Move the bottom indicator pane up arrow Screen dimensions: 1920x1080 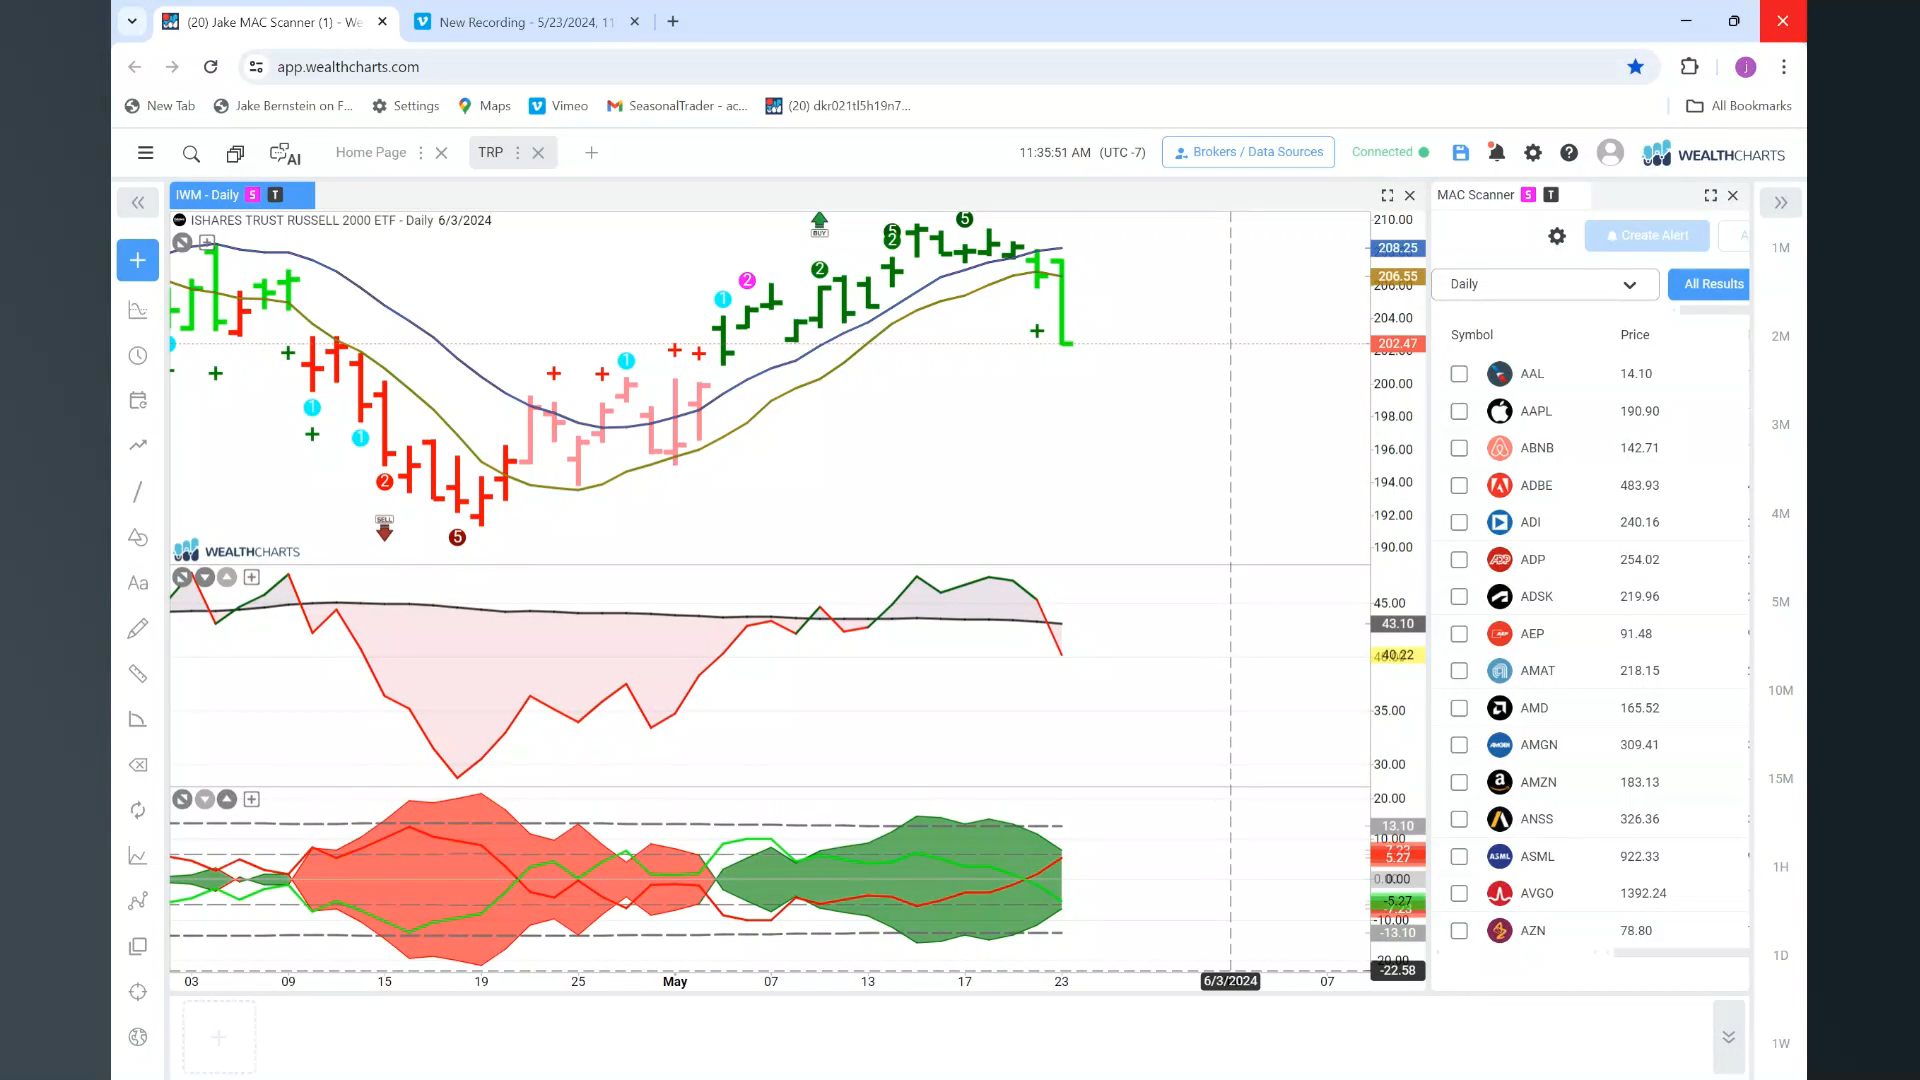point(227,799)
